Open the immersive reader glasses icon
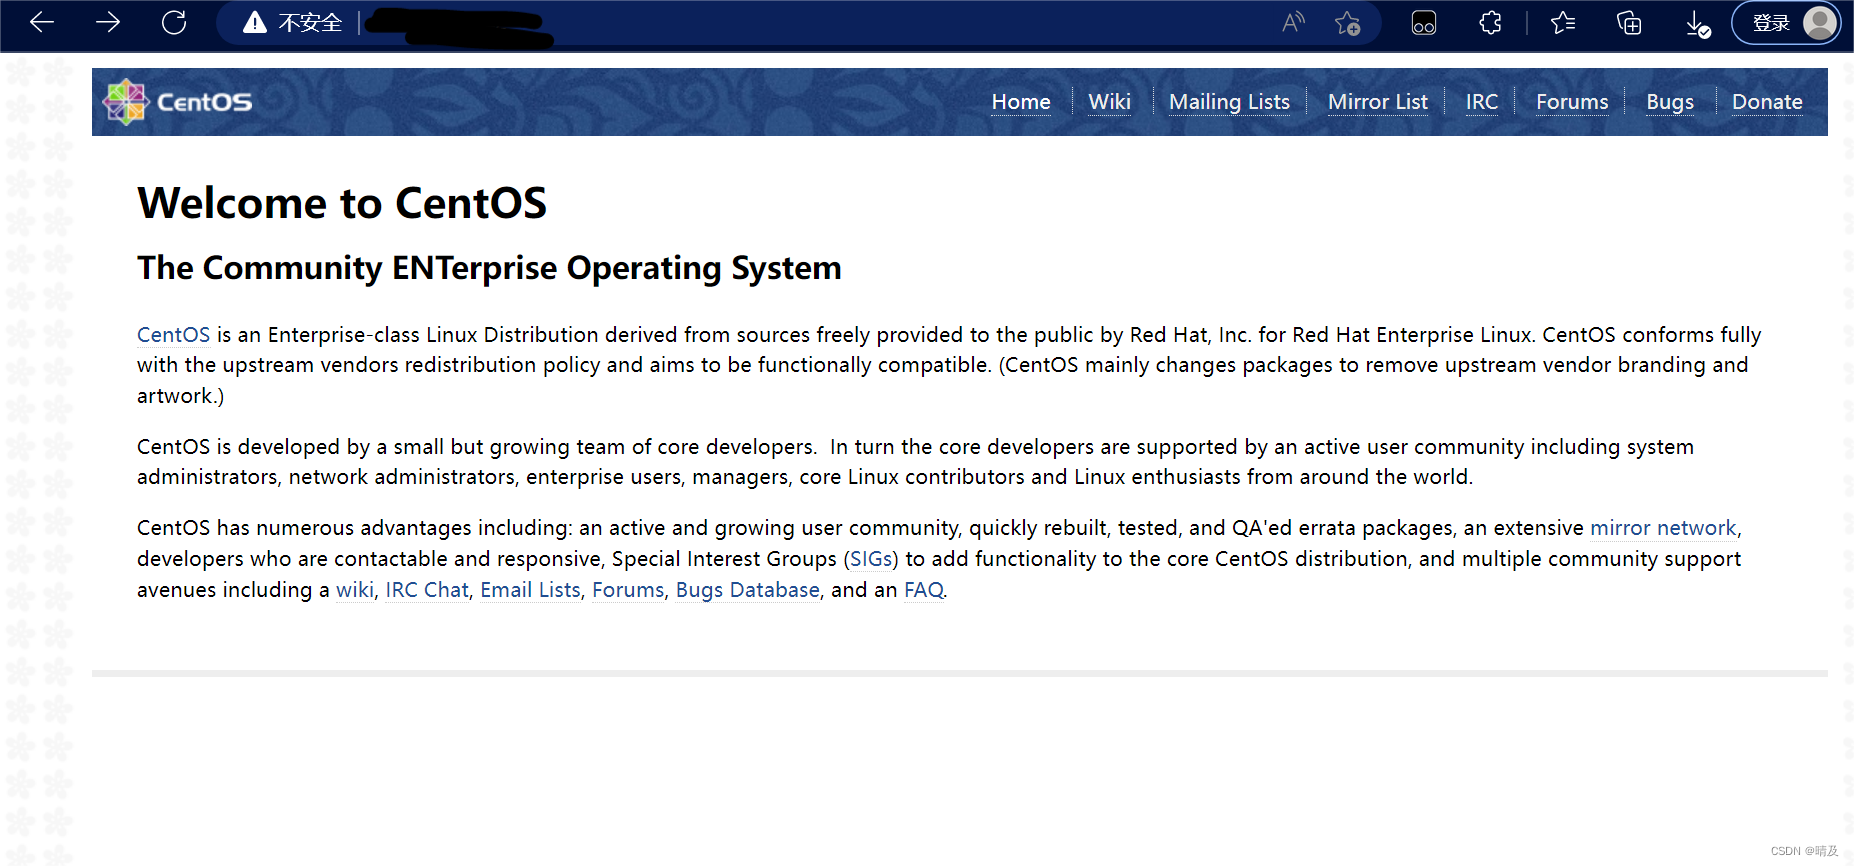 (1424, 23)
